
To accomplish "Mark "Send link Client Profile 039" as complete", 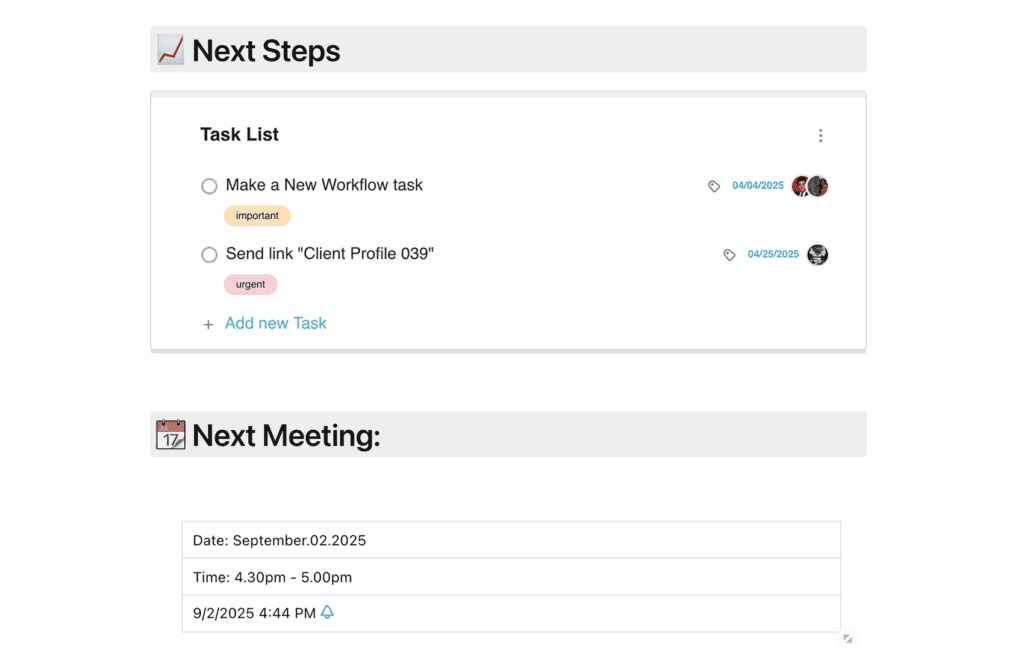I will click(x=209, y=255).
